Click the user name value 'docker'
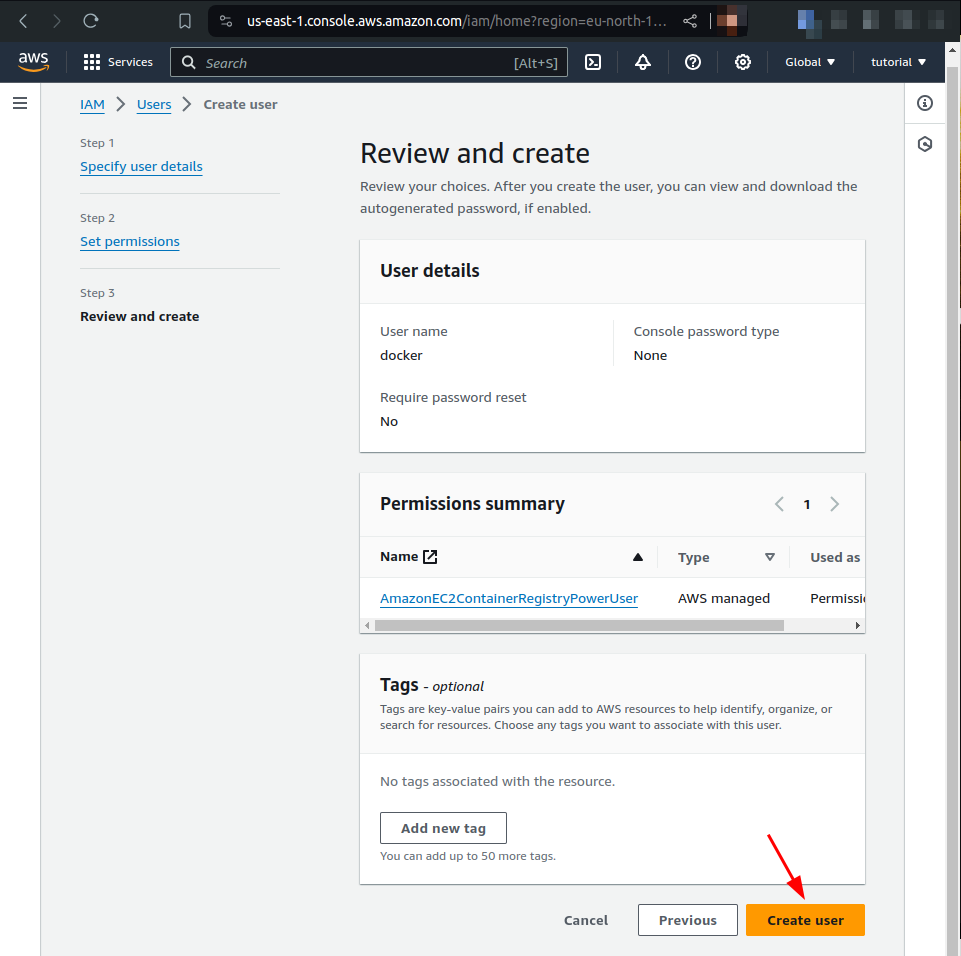961x956 pixels. (401, 355)
